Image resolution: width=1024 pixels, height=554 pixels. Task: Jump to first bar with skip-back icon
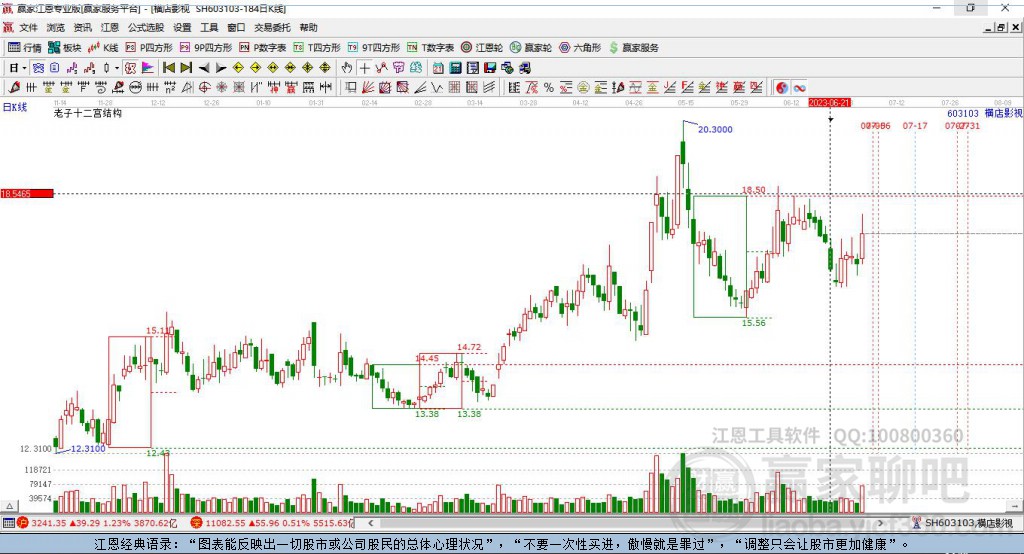(x=168, y=68)
